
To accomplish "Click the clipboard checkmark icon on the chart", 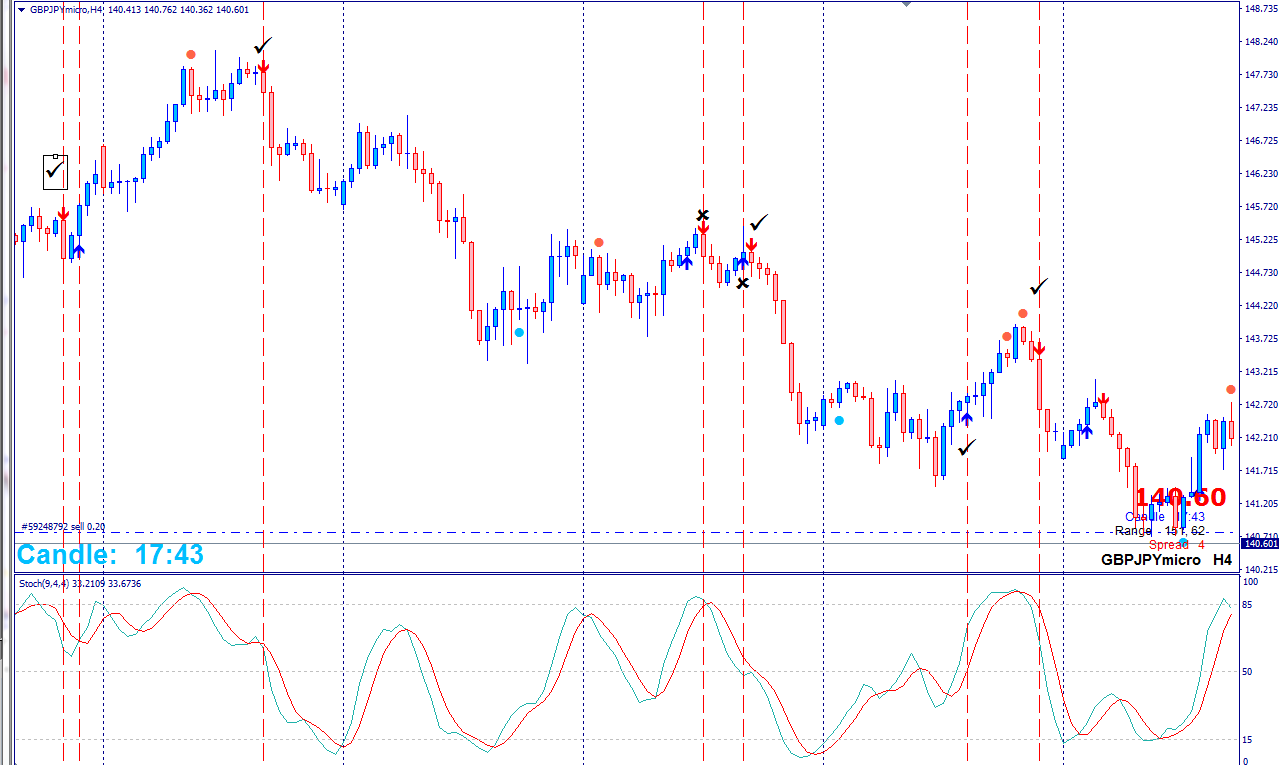I will [x=55, y=172].
